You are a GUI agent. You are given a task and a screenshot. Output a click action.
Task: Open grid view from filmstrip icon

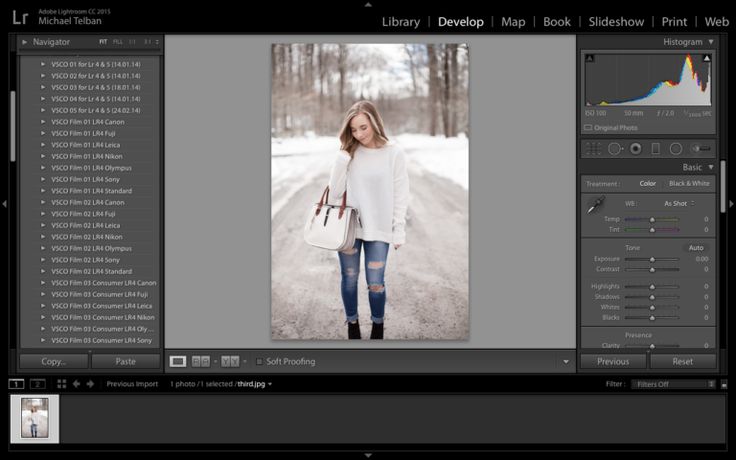[x=62, y=384]
